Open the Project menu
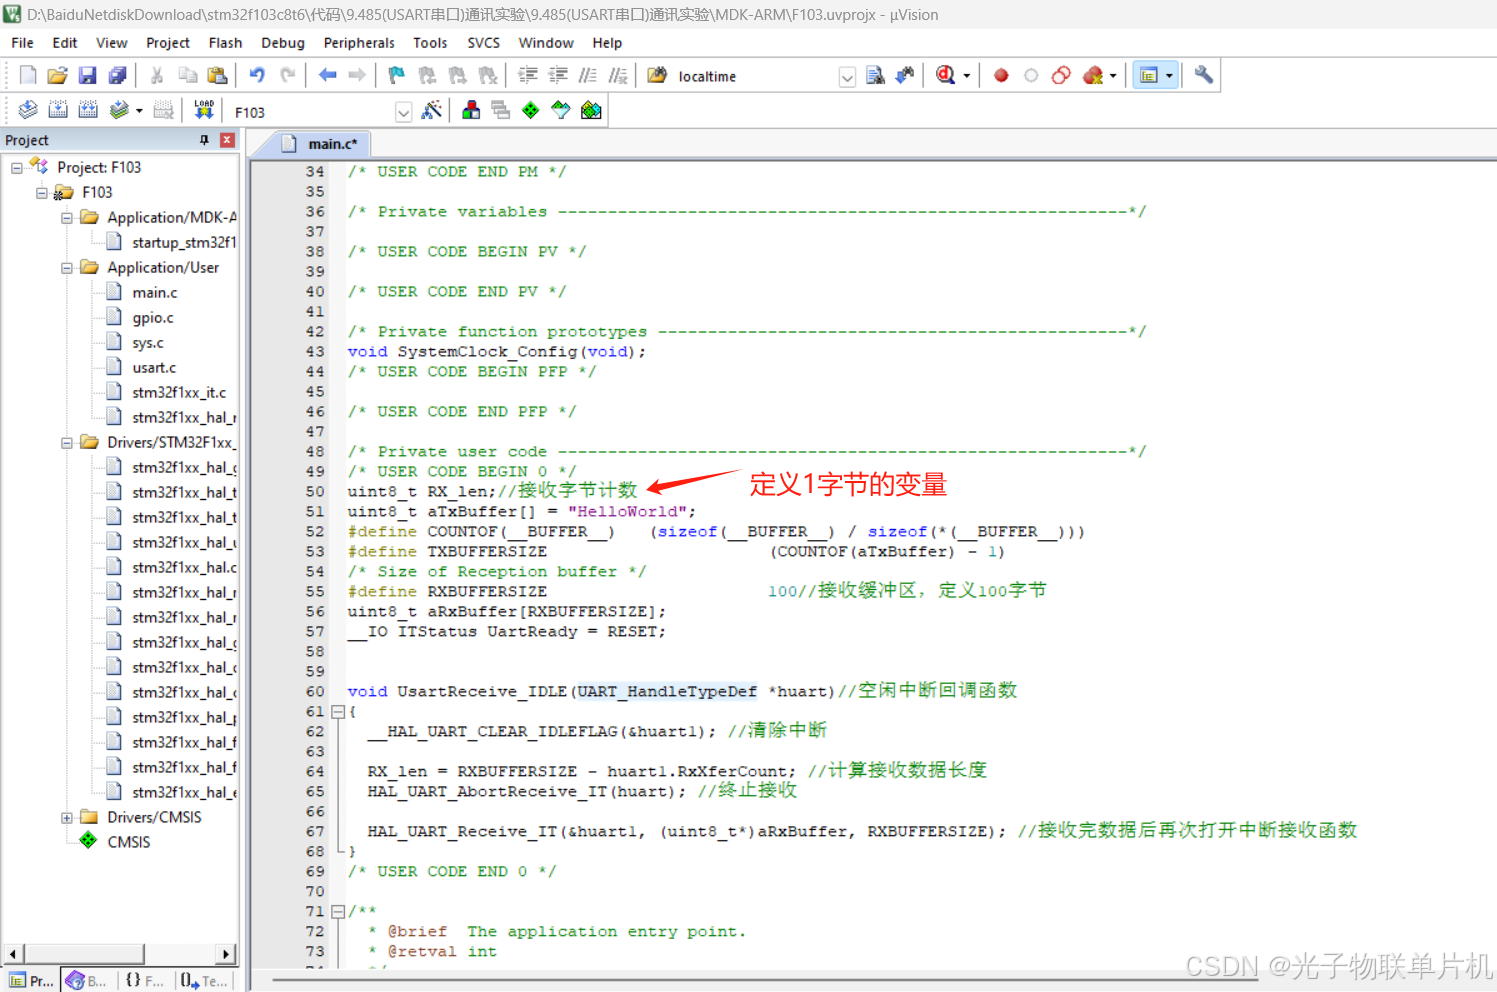The image size is (1497, 992). coord(168,43)
